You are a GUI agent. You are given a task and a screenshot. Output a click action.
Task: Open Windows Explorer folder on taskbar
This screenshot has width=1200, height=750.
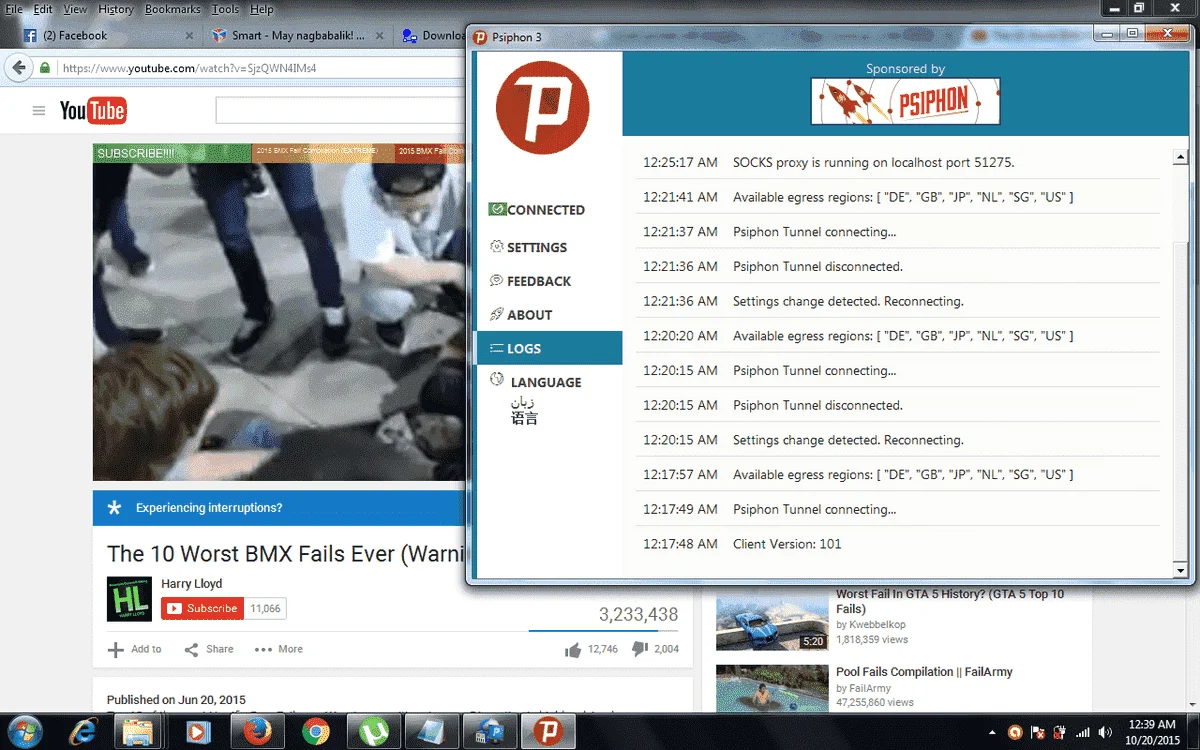click(137, 732)
